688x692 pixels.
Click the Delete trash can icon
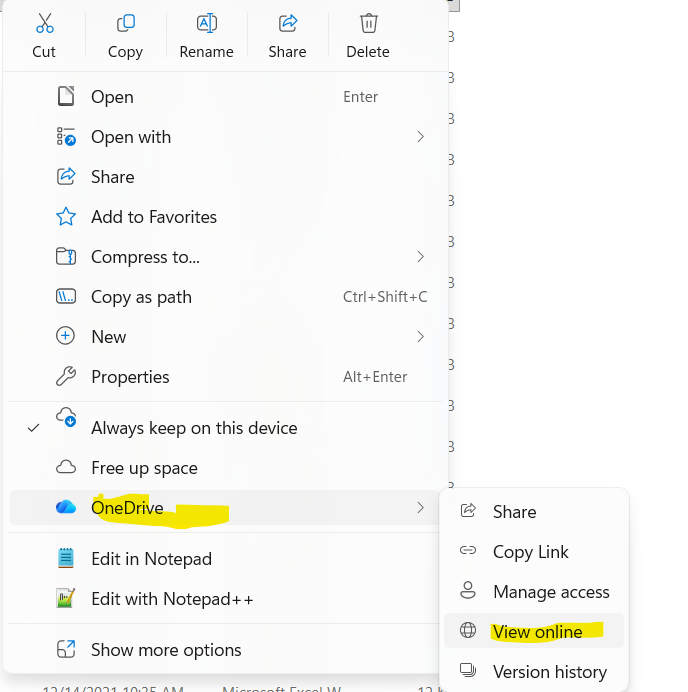click(368, 23)
